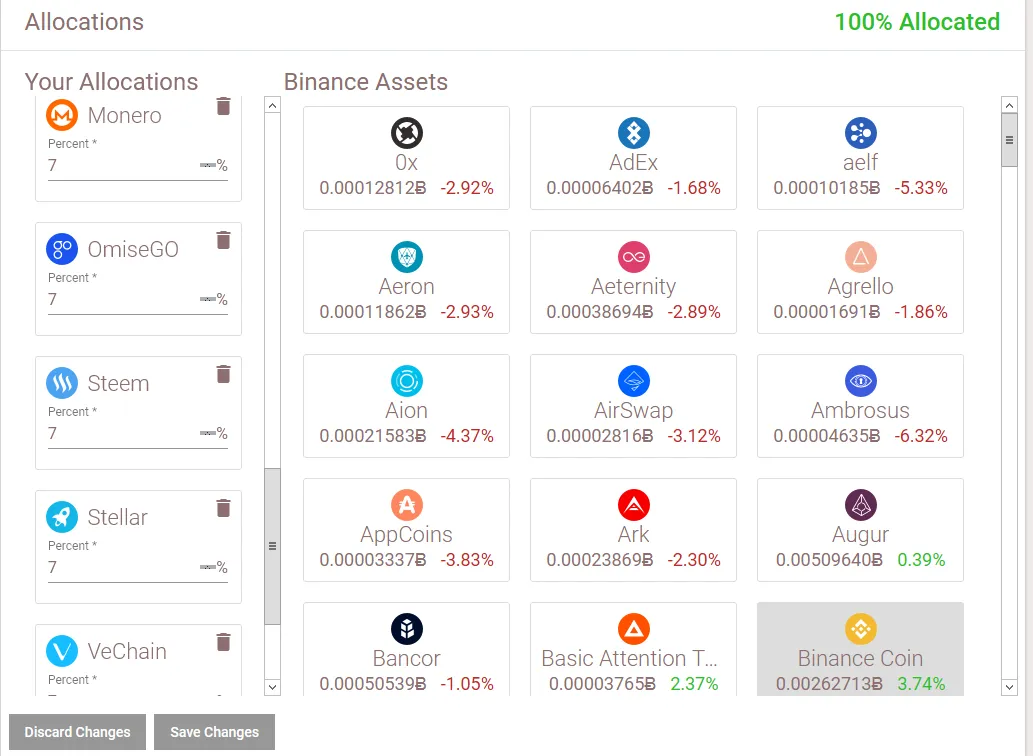Click Binance Assets scrollbar up arrow
This screenshot has width=1033, height=756.
coord(1009,105)
